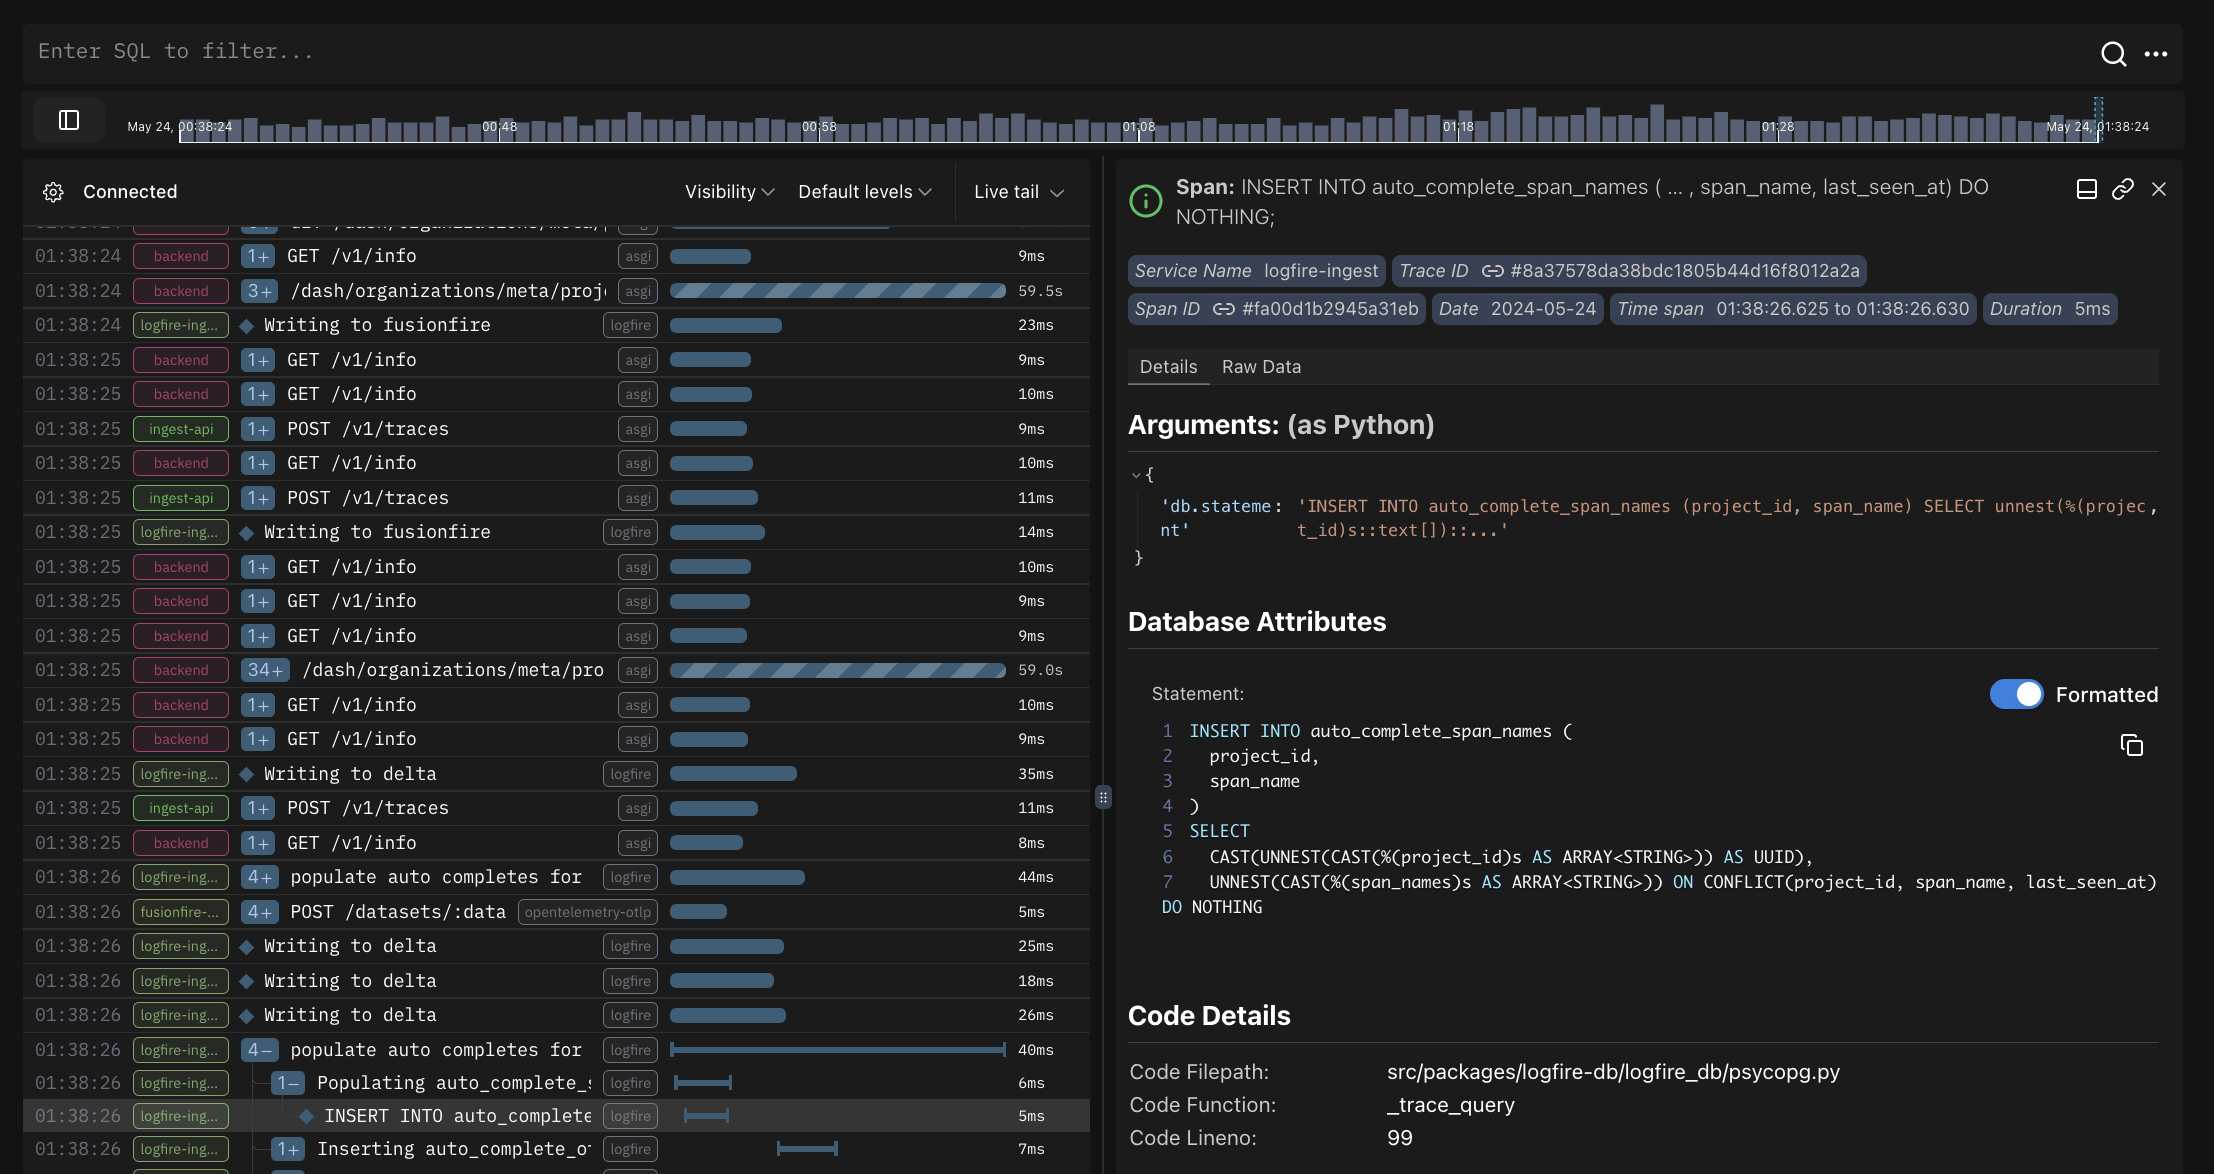Expand 1+ Inserting auto_complete span
Viewport: 2214px width, 1174px height.
tap(288, 1149)
